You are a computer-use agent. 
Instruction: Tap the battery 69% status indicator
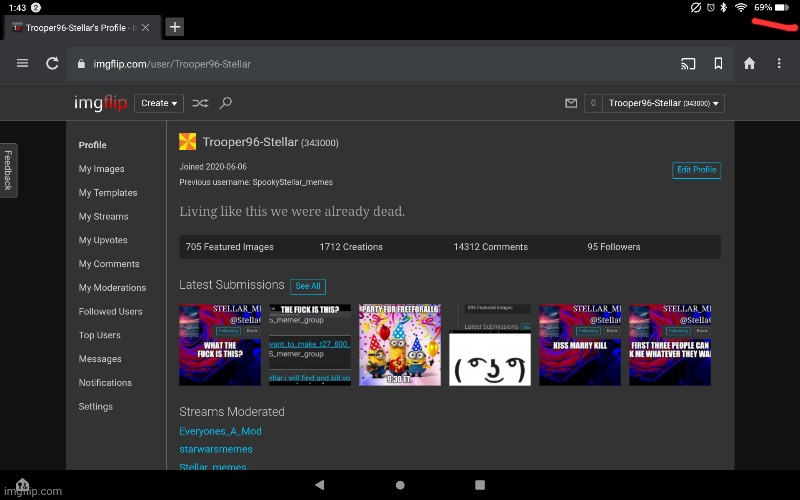tap(771, 8)
